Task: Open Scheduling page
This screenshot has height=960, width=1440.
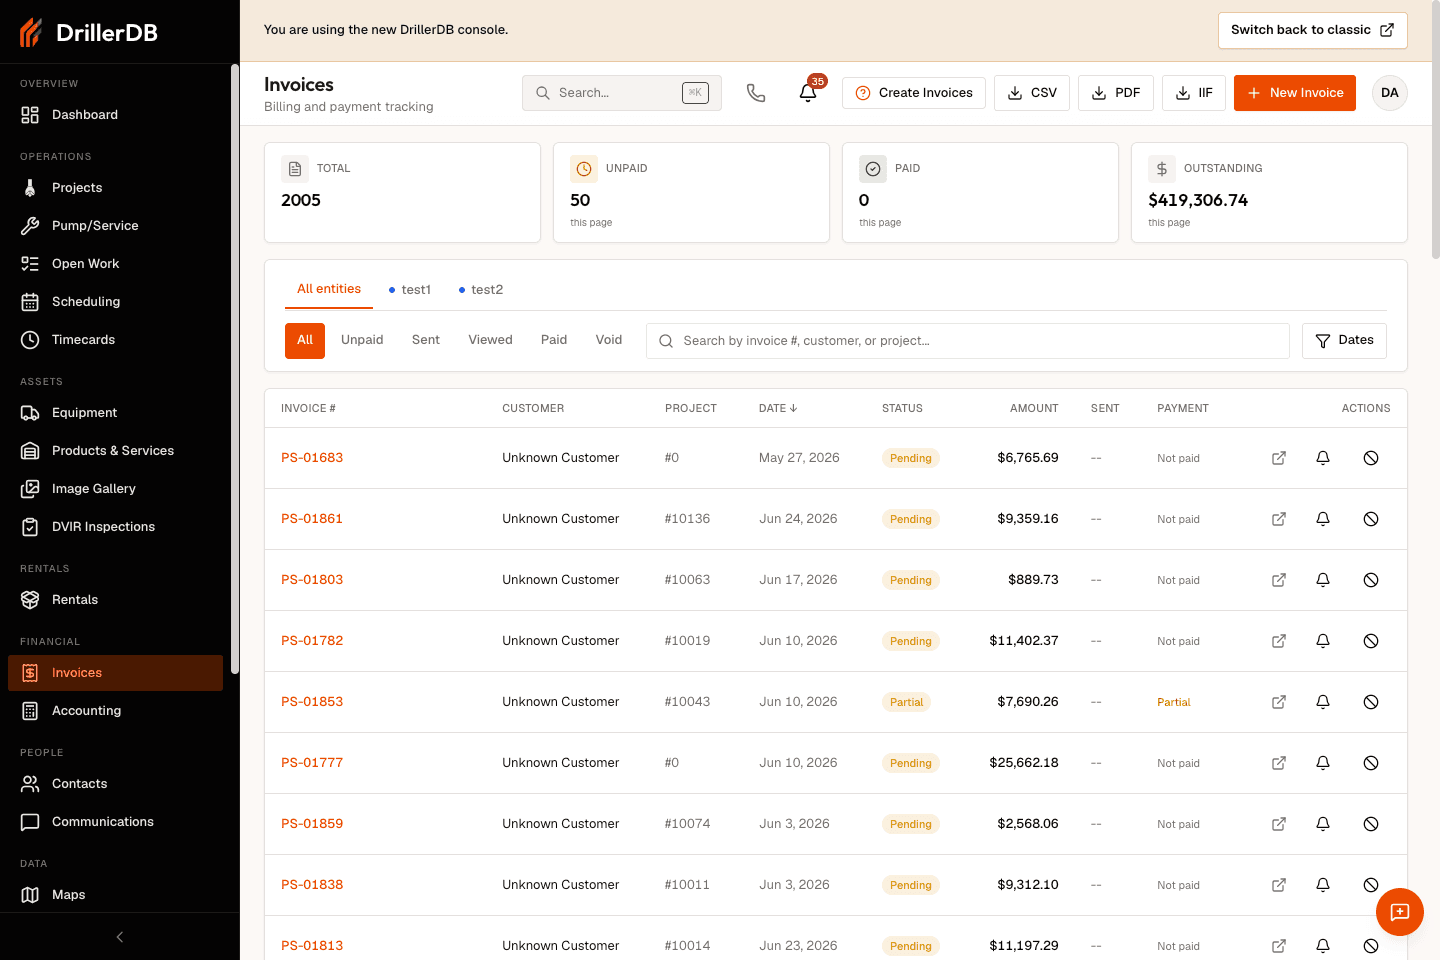Action: pos(115,302)
